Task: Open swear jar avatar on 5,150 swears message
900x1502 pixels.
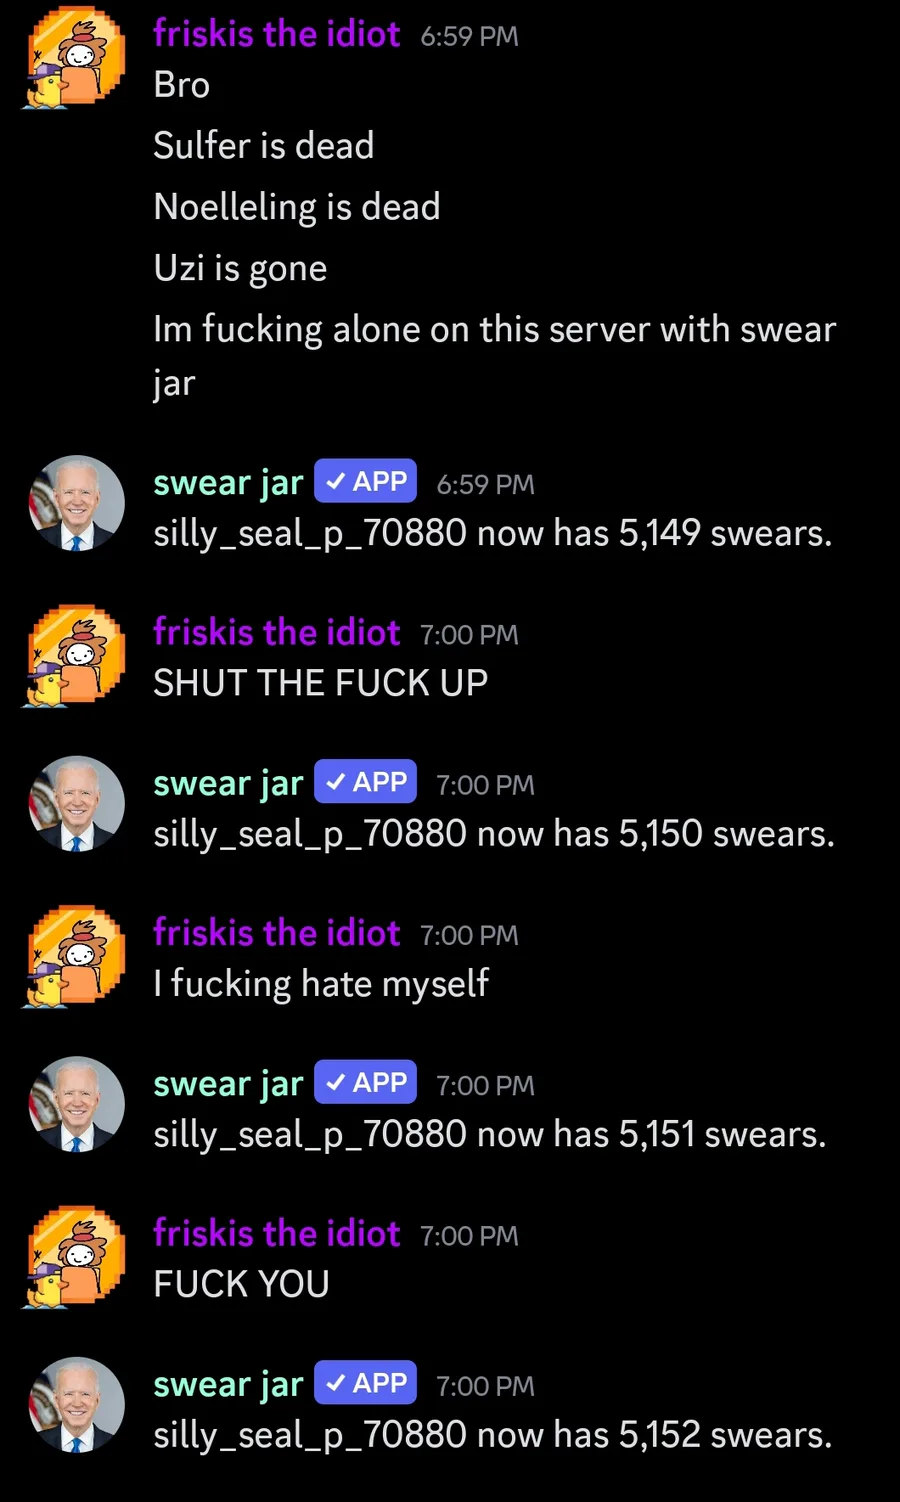Action: click(77, 804)
